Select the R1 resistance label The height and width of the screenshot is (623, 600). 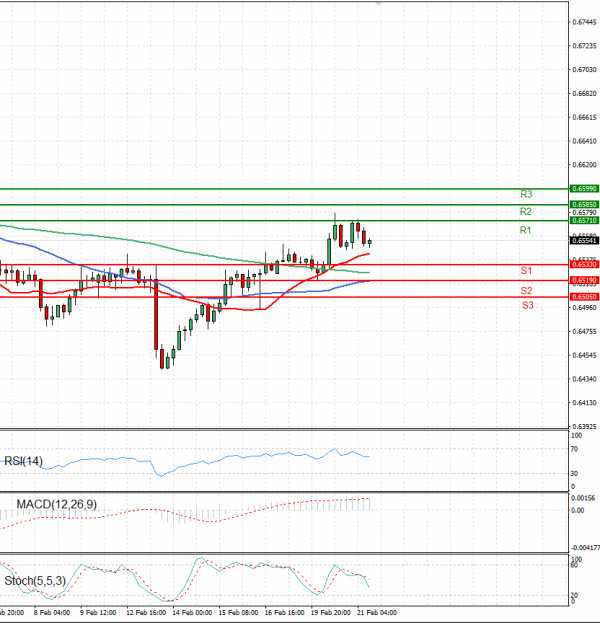pyautogui.click(x=525, y=230)
